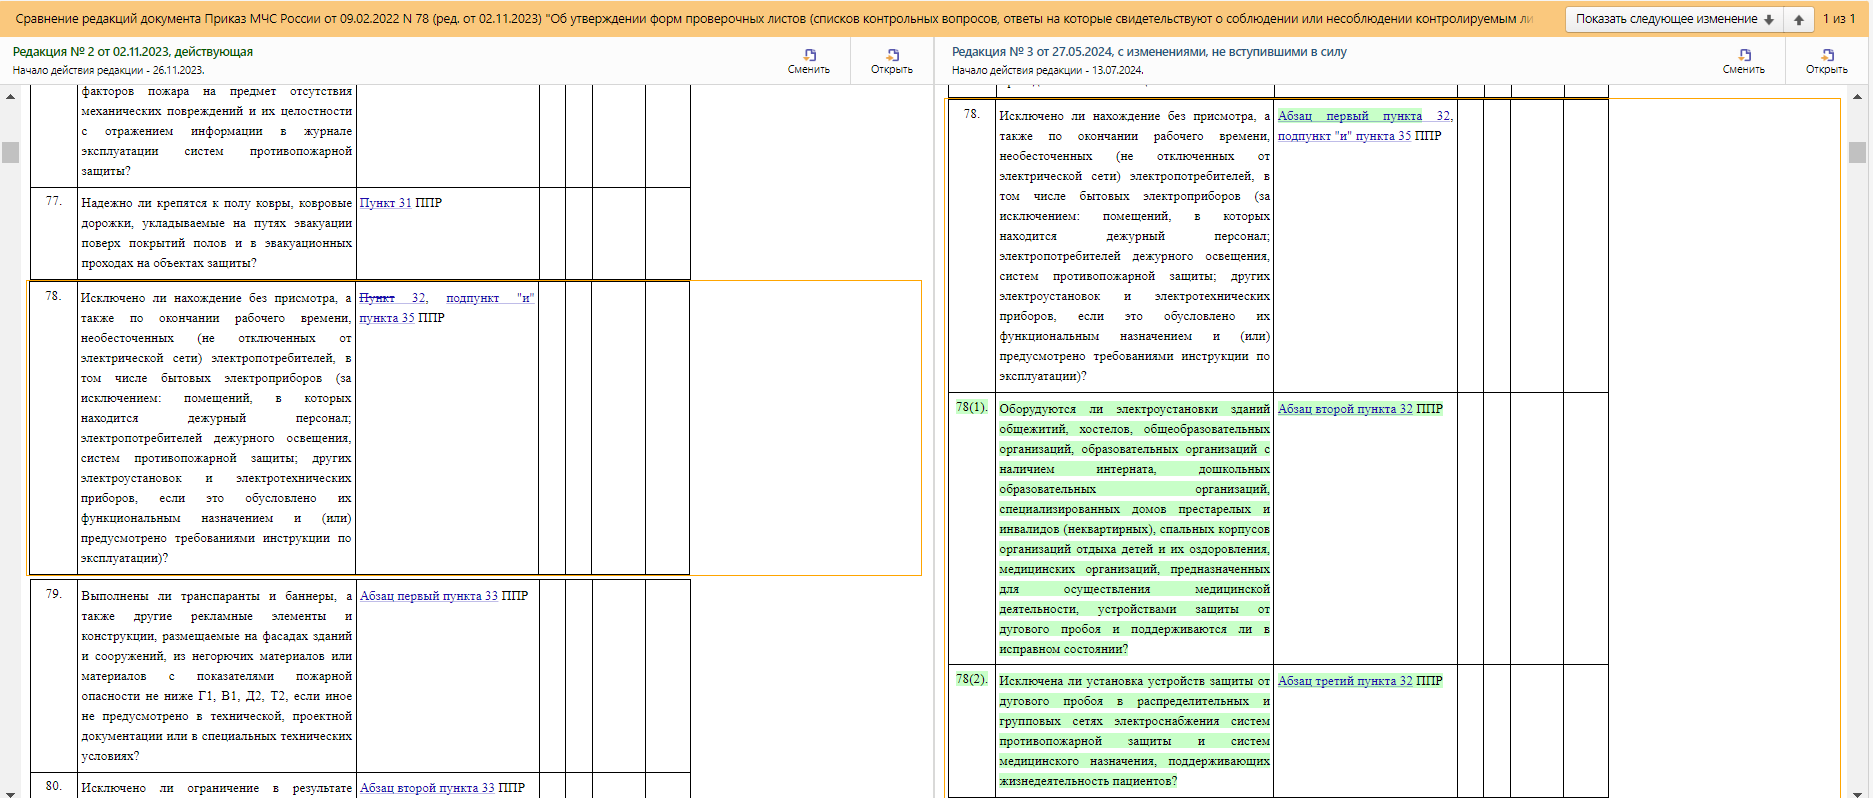This screenshot has width=1873, height=798.
Task: Open link 'Абзац первый пункта 33' in left pane
Action: pos(429,596)
